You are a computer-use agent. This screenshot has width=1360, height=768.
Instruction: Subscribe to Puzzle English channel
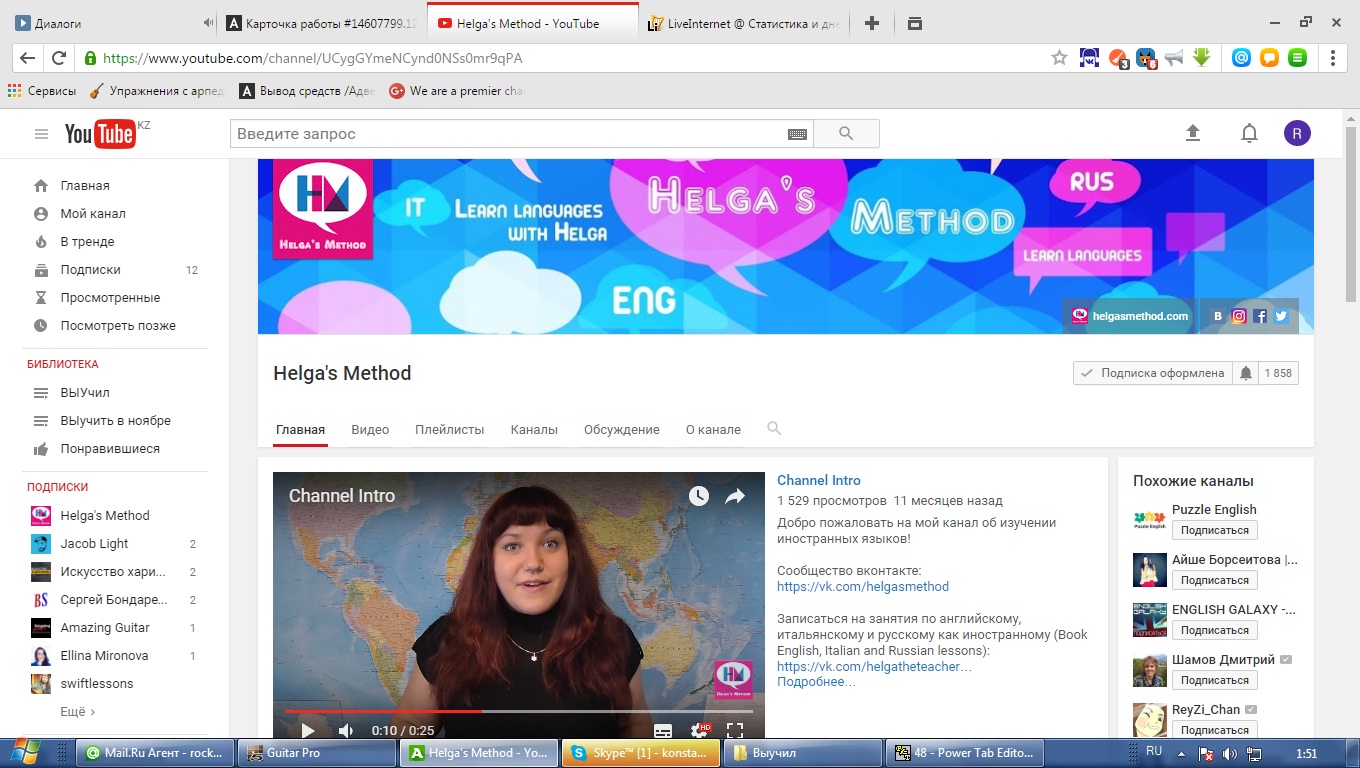point(1214,530)
